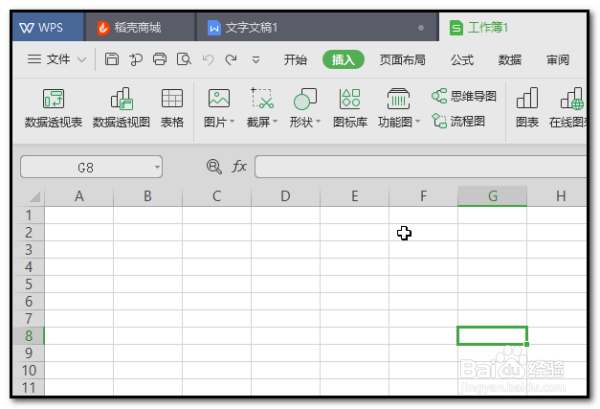
Task: Select the 插入 ribbon tab
Action: [x=343, y=60]
